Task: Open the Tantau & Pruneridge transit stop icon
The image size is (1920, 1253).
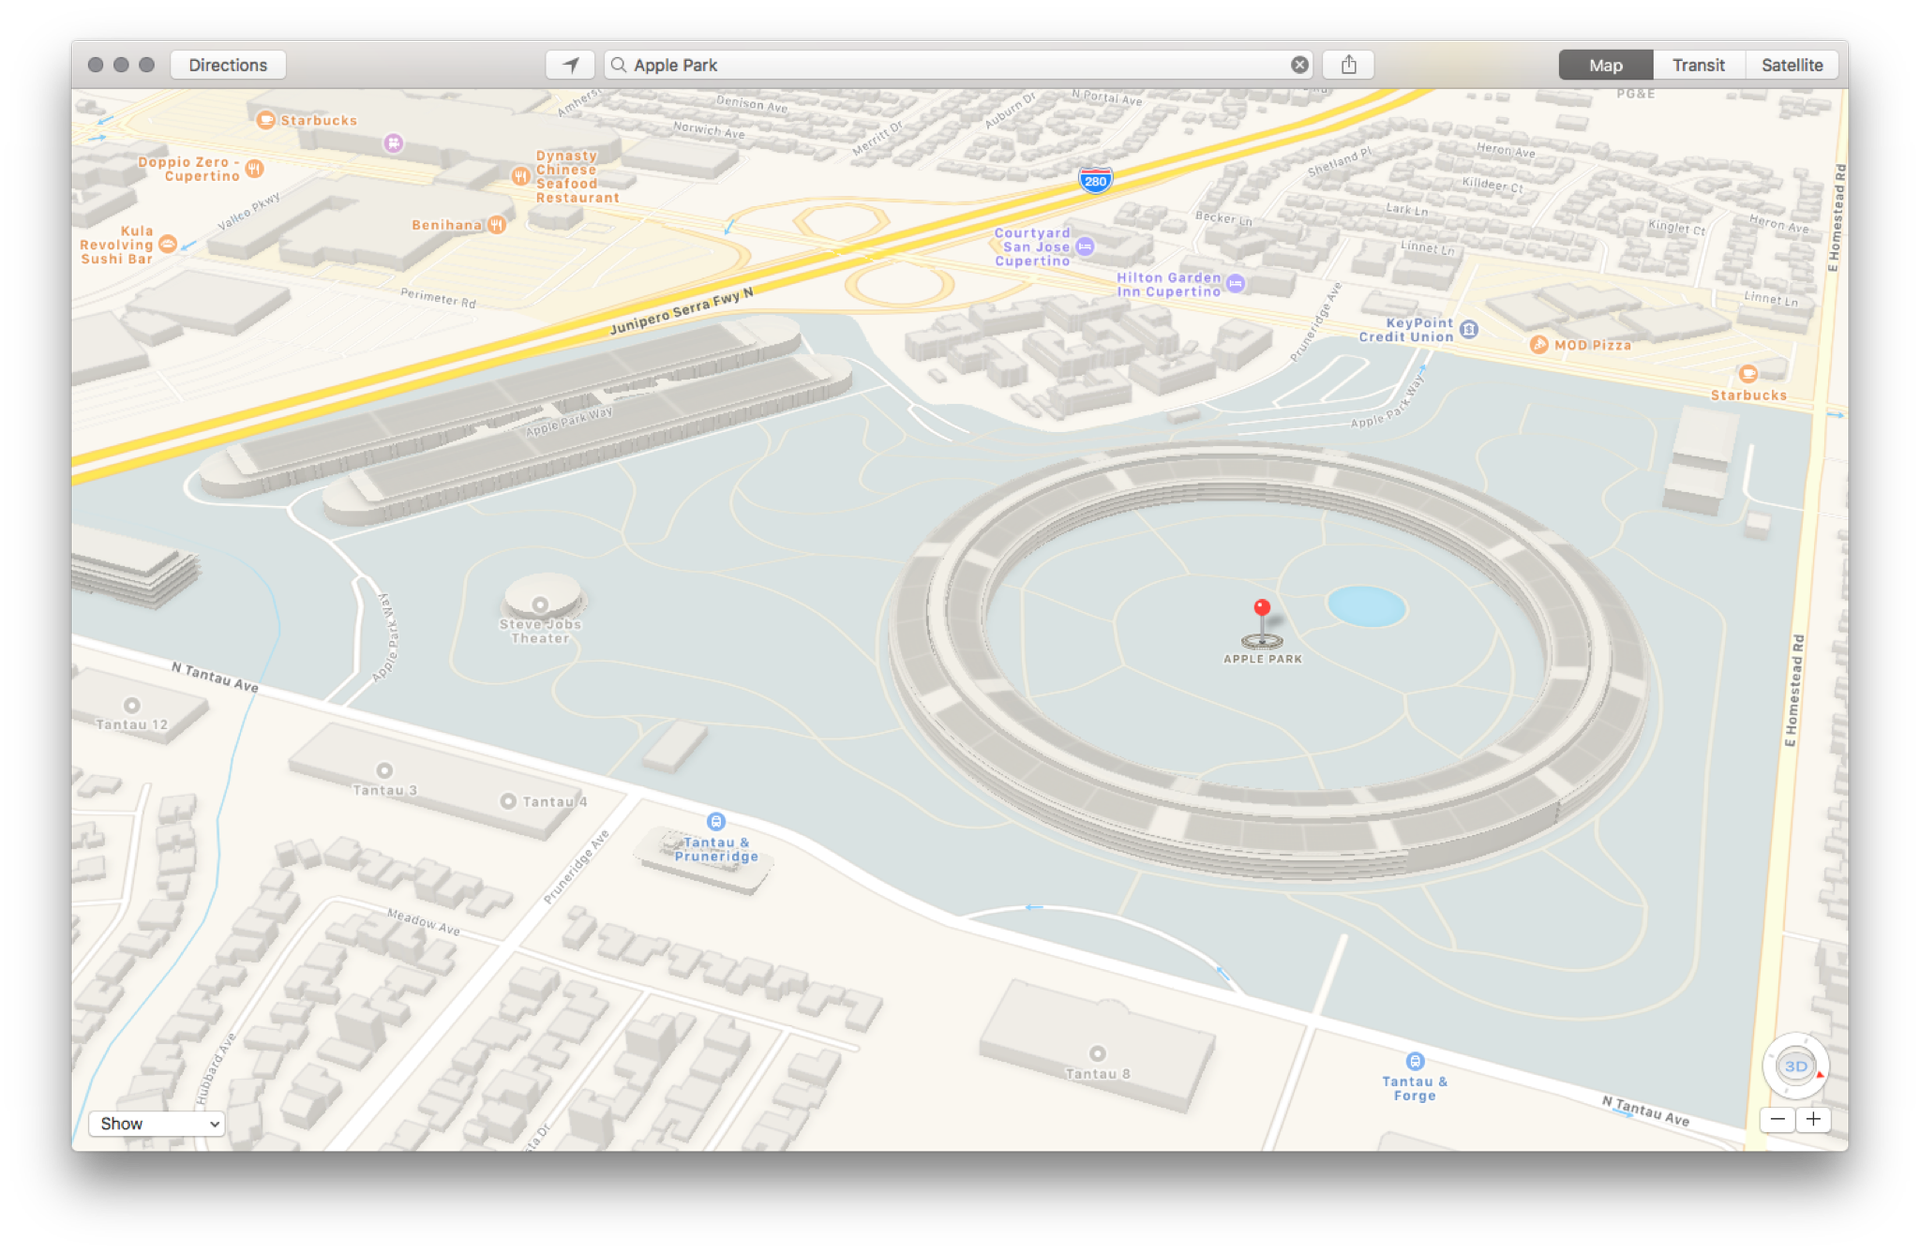Action: [715, 822]
